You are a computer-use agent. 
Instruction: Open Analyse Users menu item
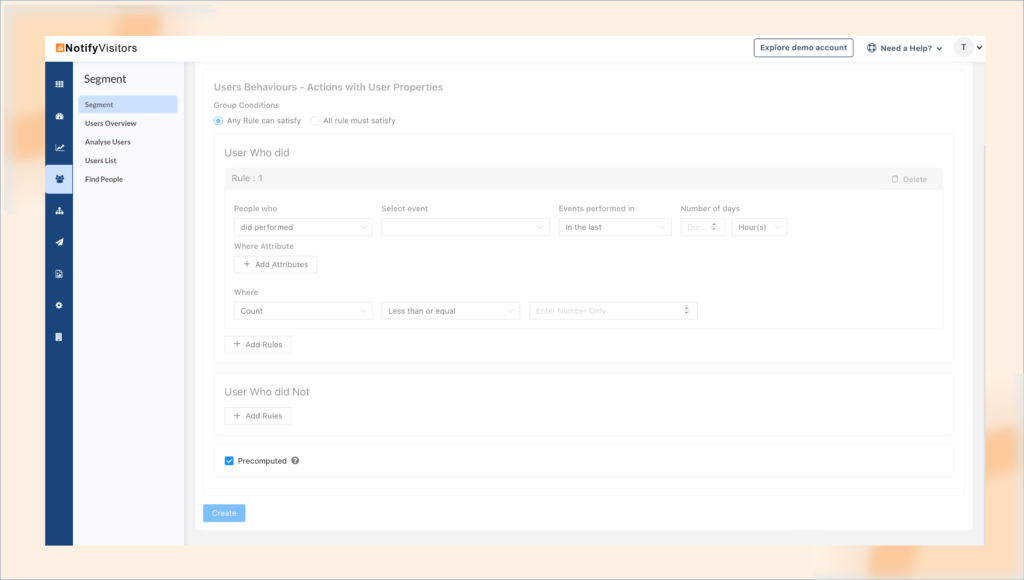coord(108,142)
